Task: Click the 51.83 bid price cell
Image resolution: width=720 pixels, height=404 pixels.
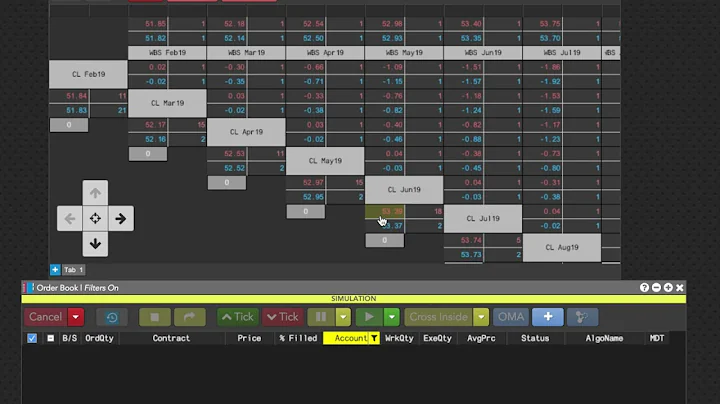Action: click(69, 110)
